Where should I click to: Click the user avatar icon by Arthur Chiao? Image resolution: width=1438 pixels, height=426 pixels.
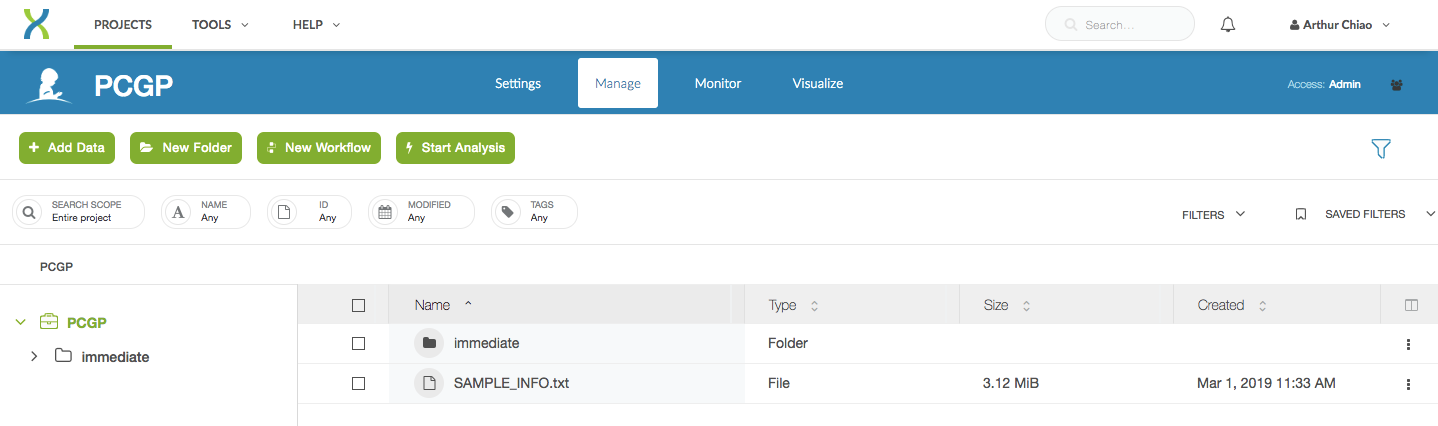point(1295,25)
